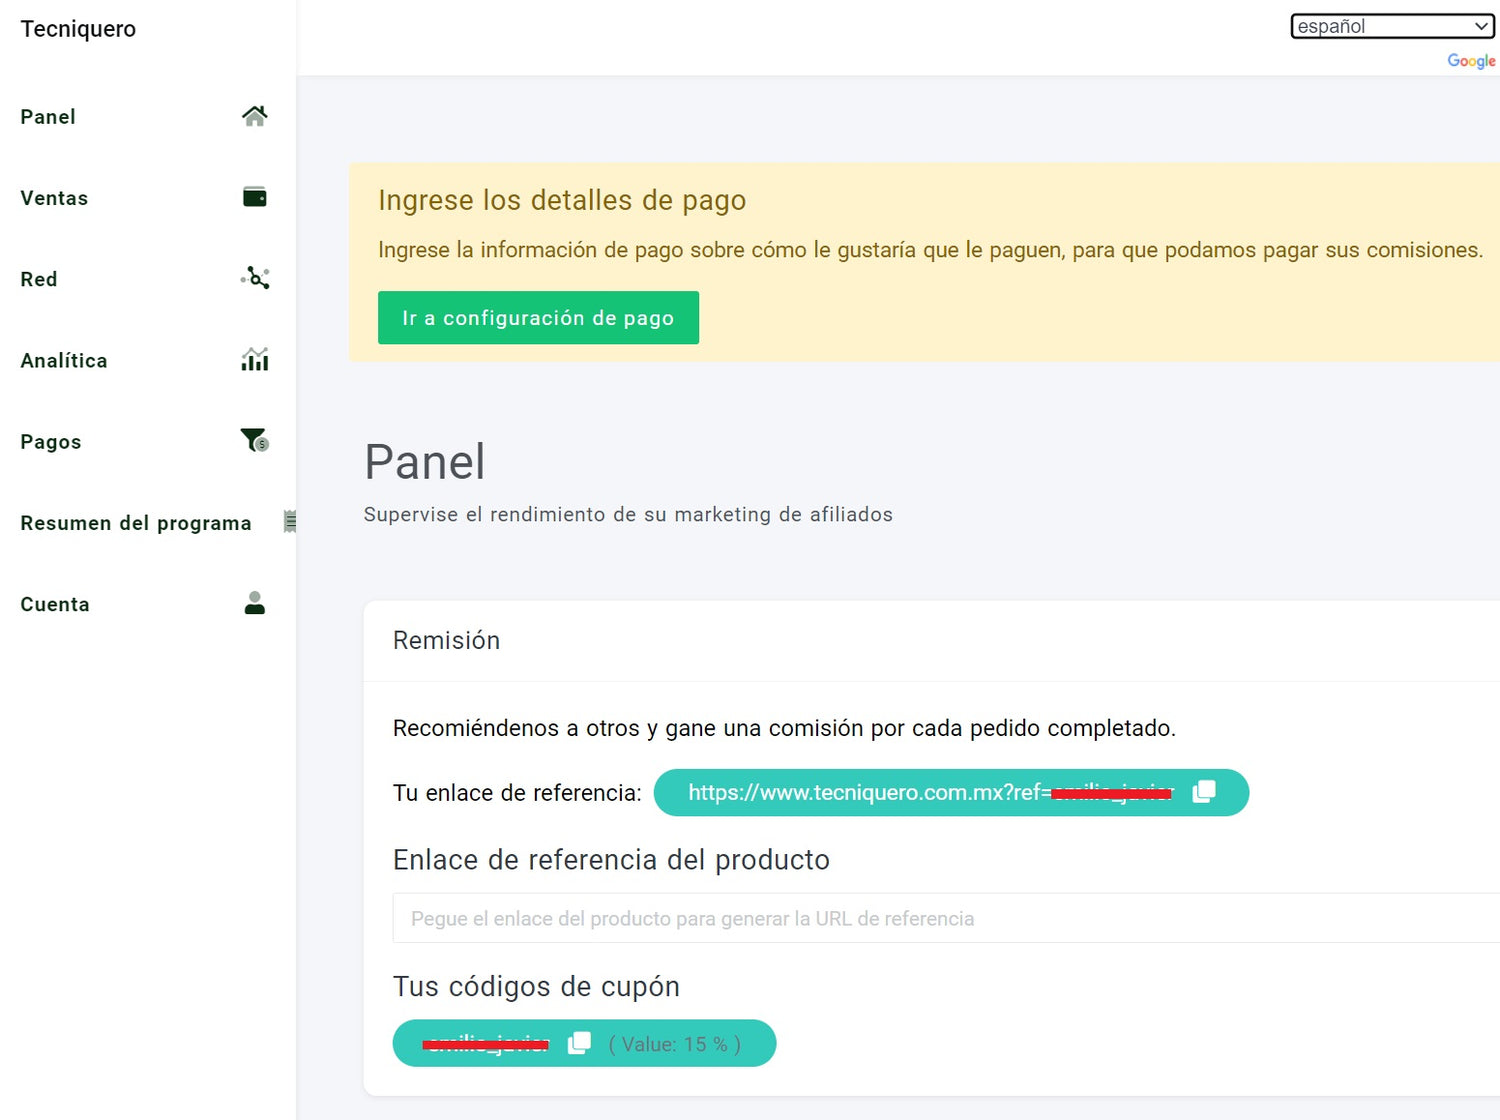The height and width of the screenshot is (1120, 1500).
Task: Go to the Red menu label
Action: pos(39,279)
